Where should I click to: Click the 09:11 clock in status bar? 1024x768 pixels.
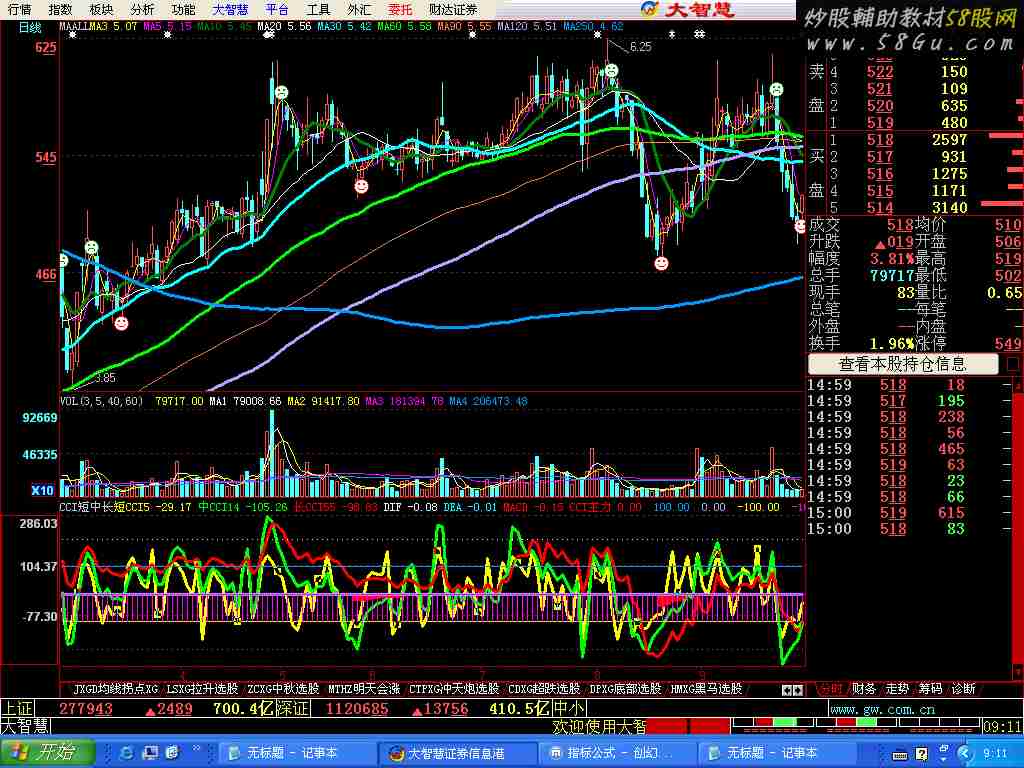point(1001,726)
